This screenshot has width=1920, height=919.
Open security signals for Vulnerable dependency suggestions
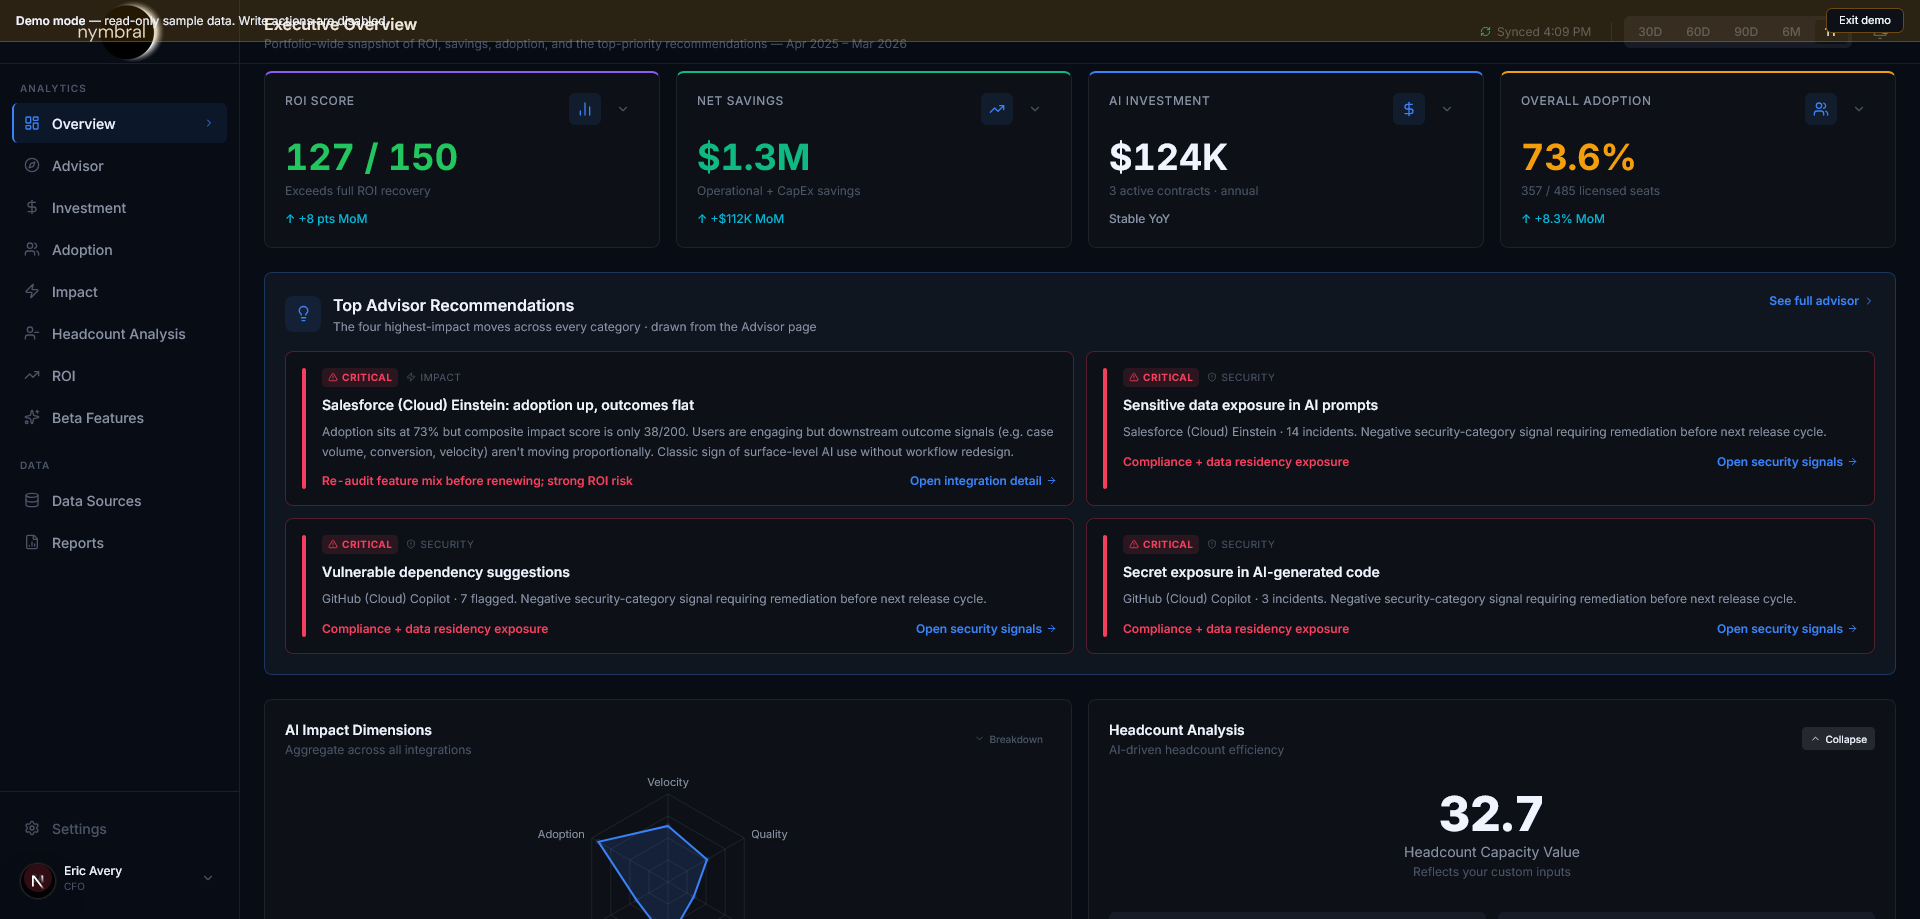click(985, 628)
